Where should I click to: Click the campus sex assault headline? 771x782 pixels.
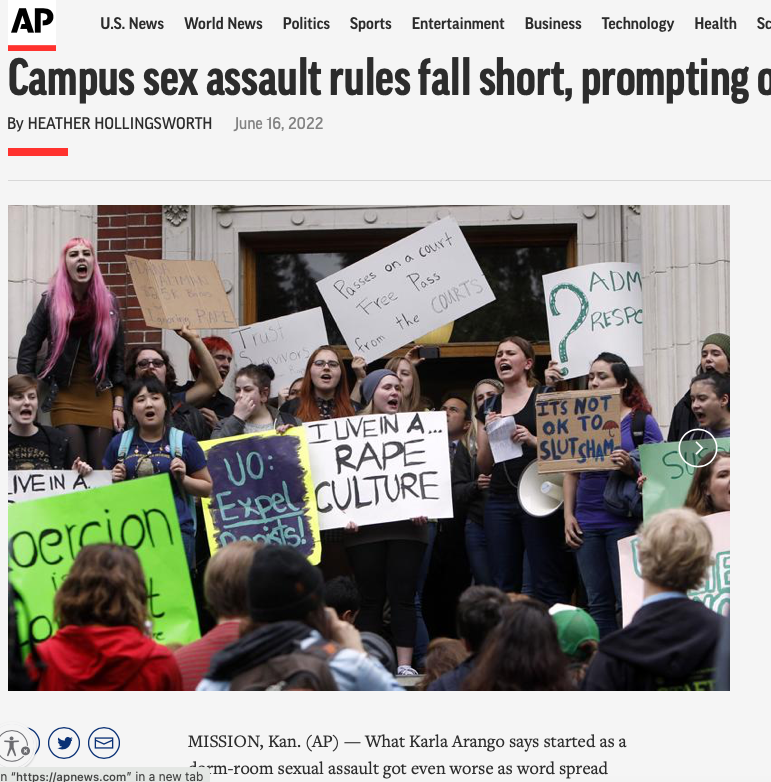(x=389, y=78)
